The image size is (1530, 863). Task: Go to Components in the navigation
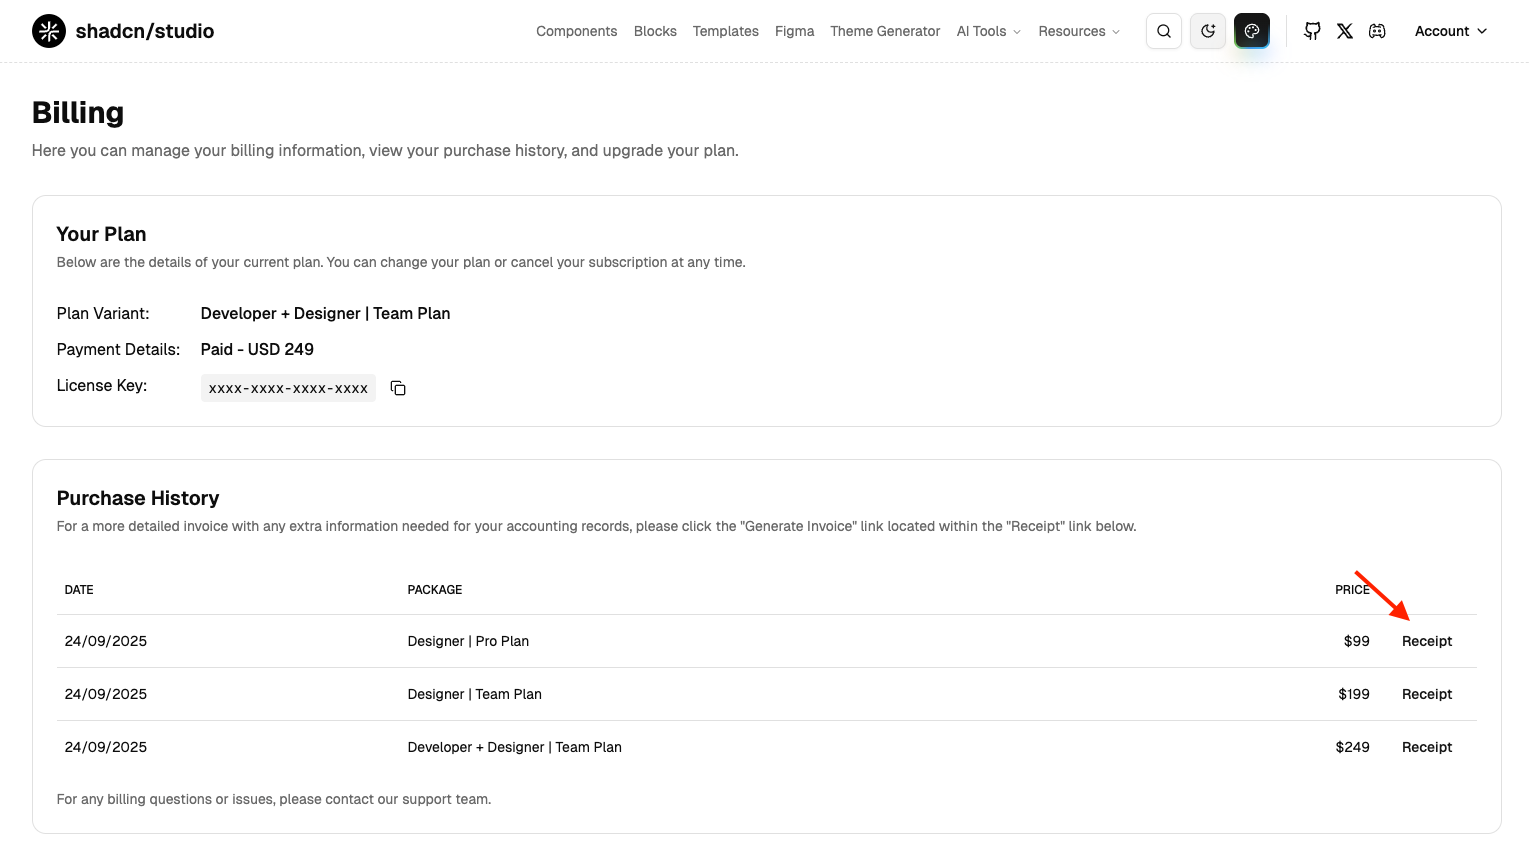(x=576, y=31)
